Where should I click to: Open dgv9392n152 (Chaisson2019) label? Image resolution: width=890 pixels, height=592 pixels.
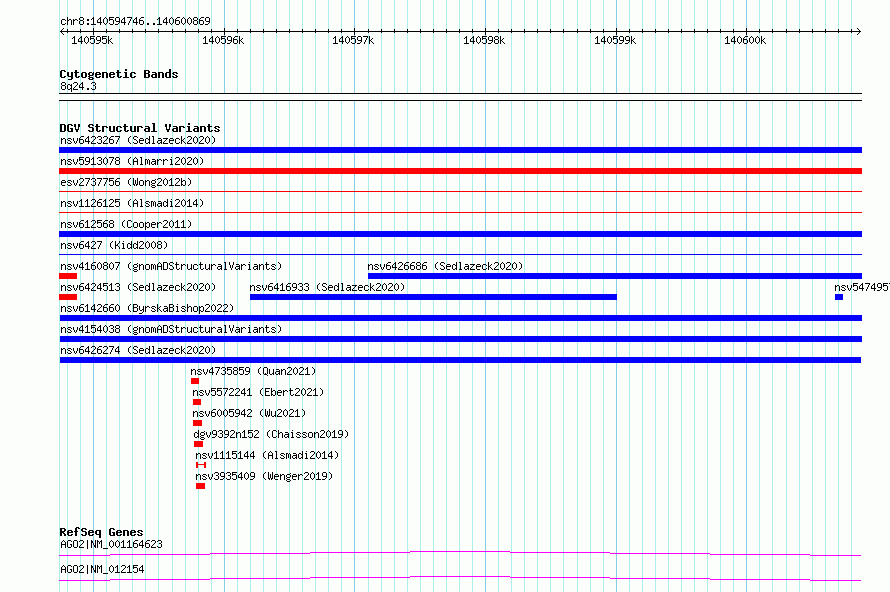coord(271,434)
